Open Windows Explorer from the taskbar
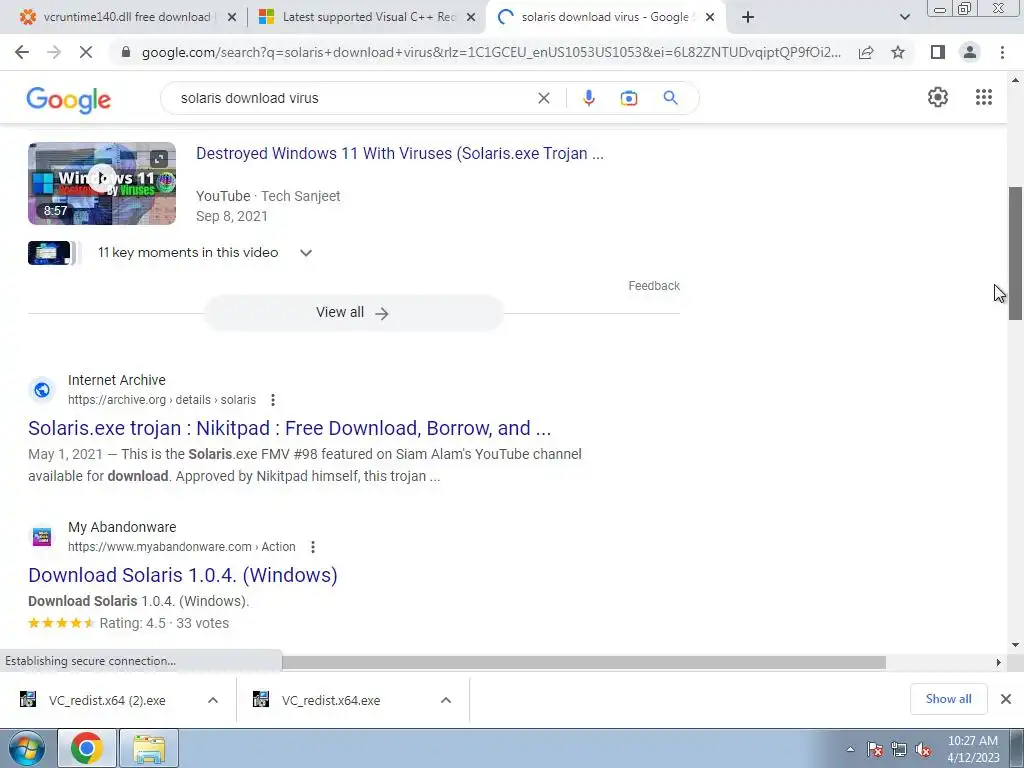Screen dimensions: 1024x768 point(149,748)
